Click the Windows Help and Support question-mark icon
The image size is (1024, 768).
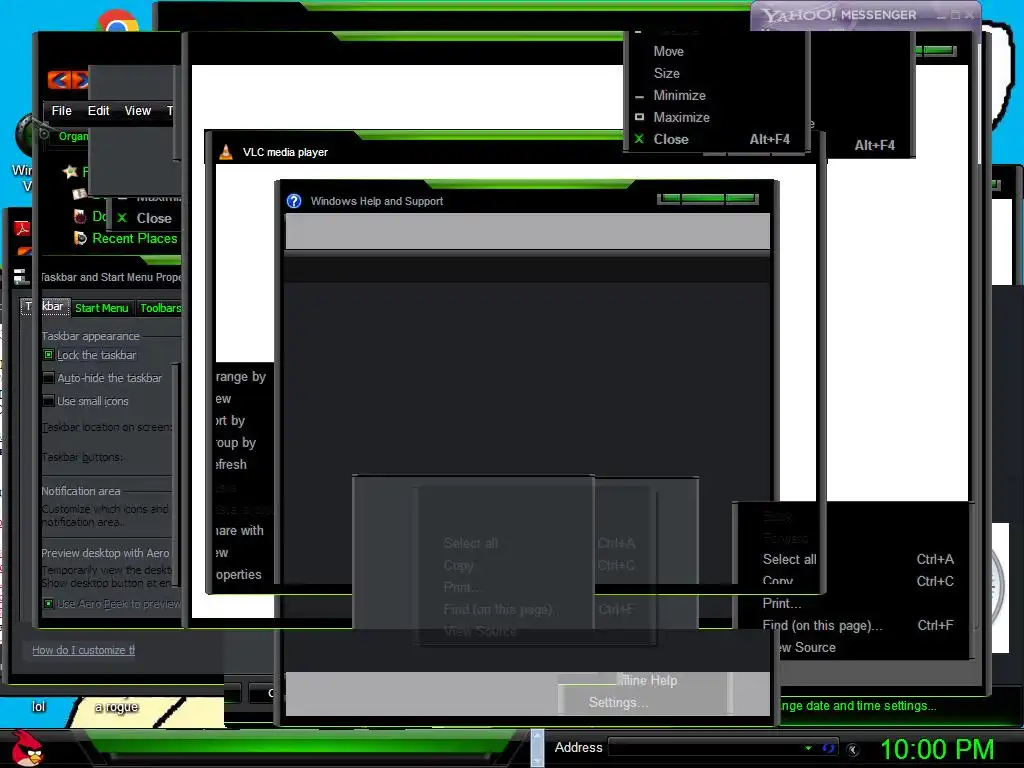[294, 201]
